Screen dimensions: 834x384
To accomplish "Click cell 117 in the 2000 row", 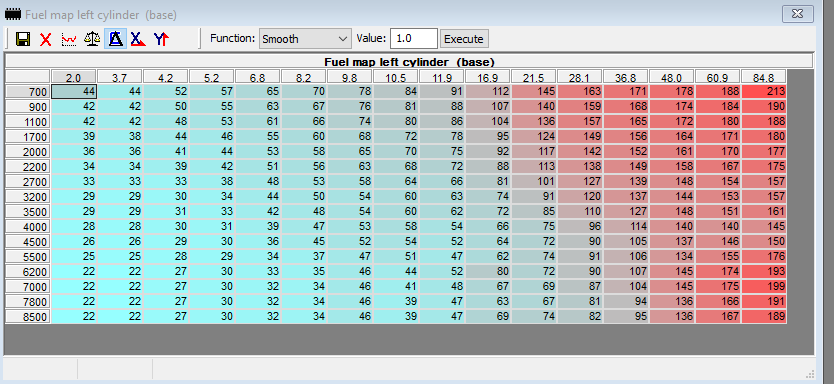I will pos(533,152).
